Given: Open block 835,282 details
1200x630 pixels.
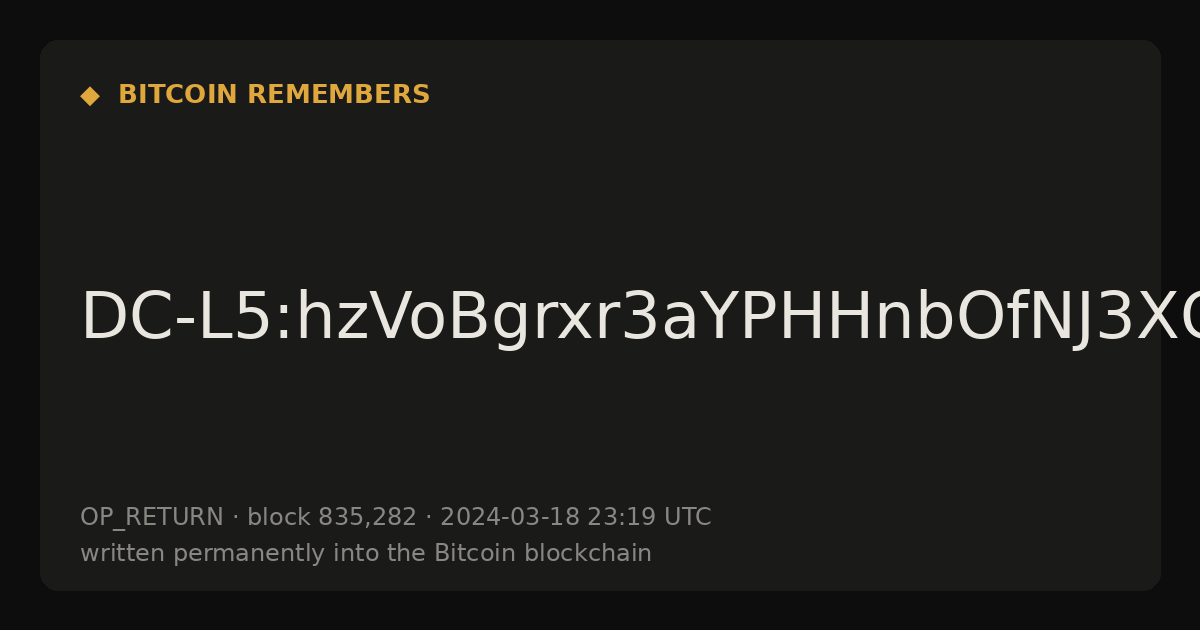Looking at the screenshot, I should (x=332, y=518).
